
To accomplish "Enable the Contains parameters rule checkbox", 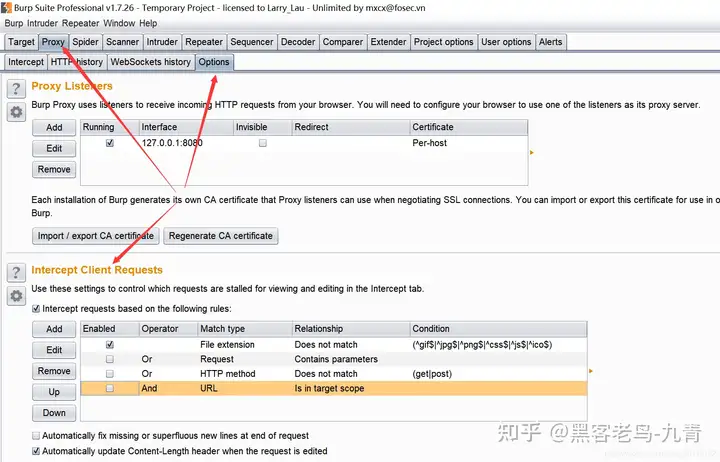I will (110, 359).
